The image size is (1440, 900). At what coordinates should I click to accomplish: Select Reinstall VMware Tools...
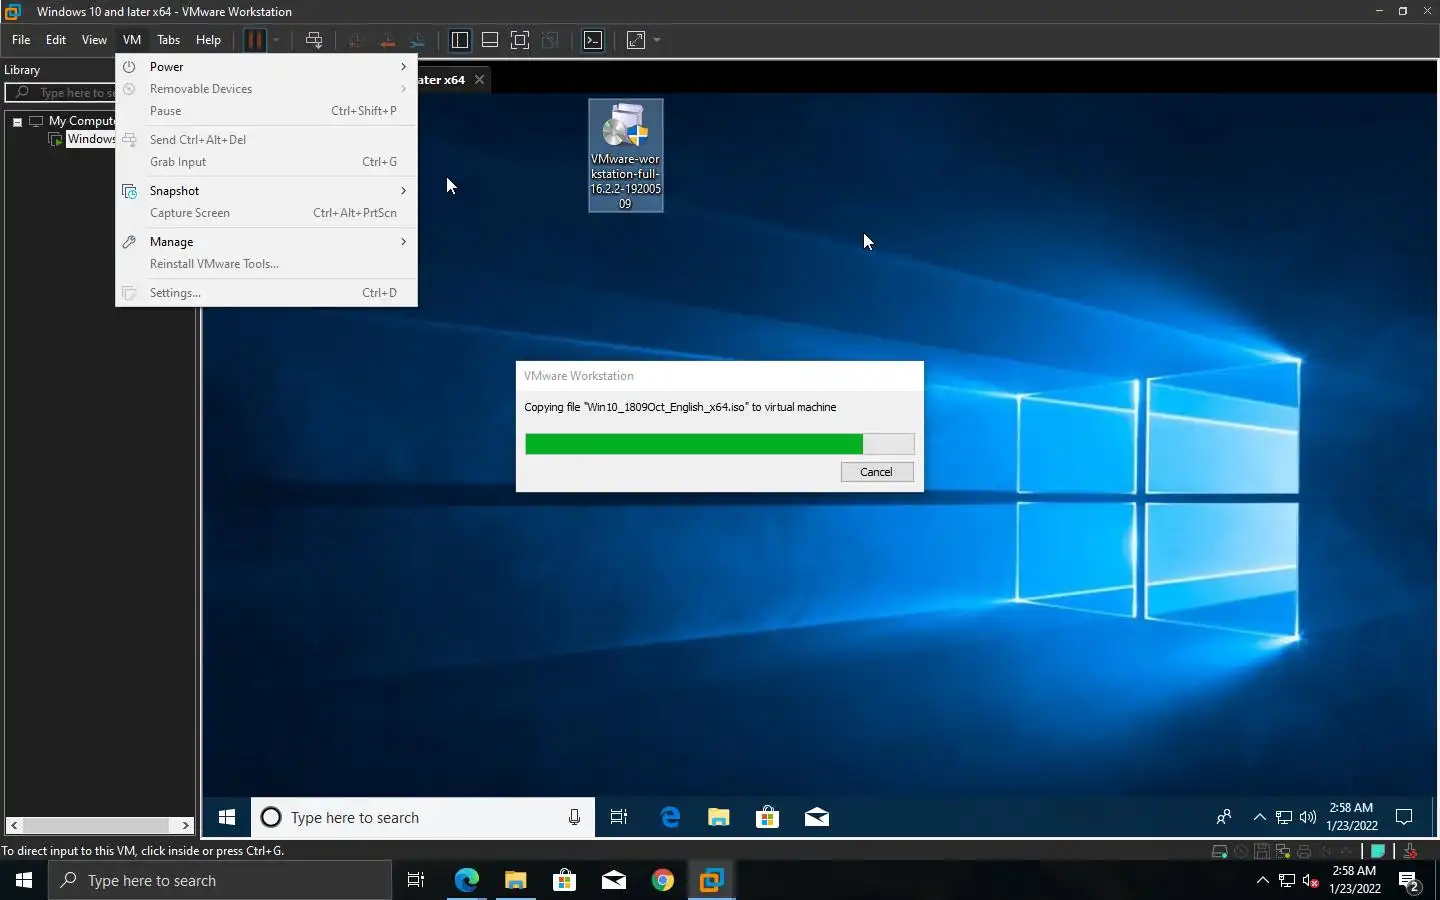[266, 264]
